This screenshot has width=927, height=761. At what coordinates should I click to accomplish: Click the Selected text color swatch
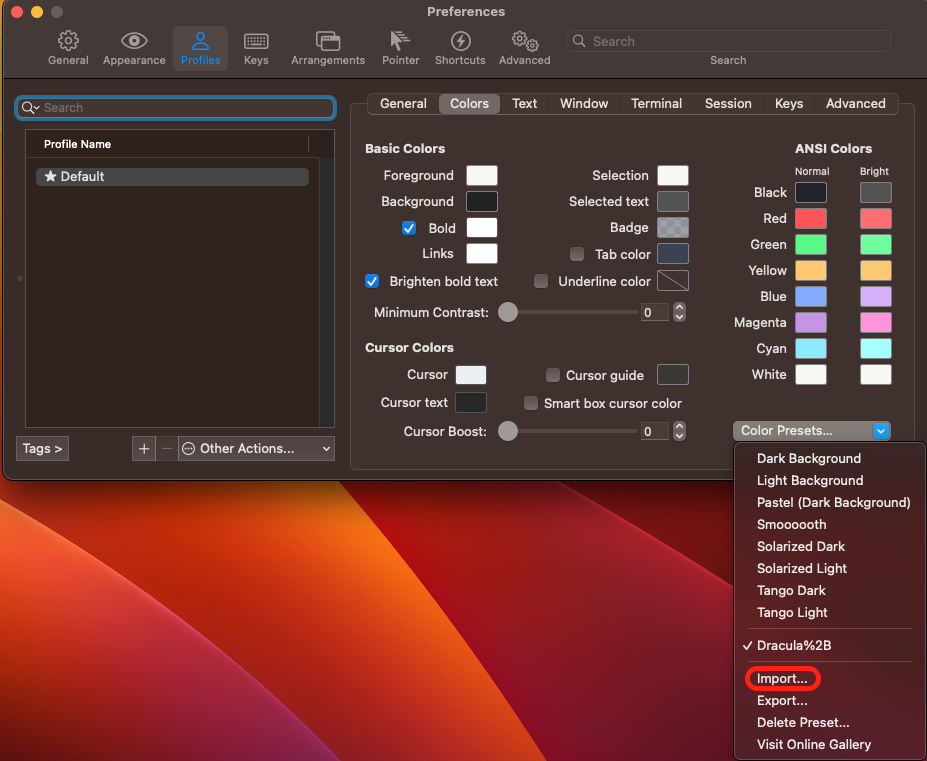[673, 202]
